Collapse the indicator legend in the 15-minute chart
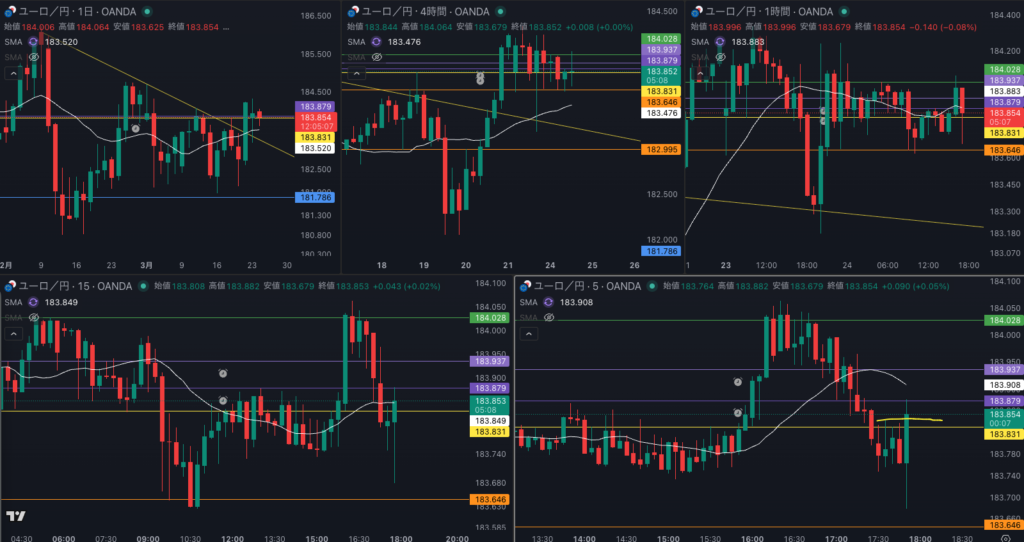This screenshot has height=542, width=1024. coord(12,333)
